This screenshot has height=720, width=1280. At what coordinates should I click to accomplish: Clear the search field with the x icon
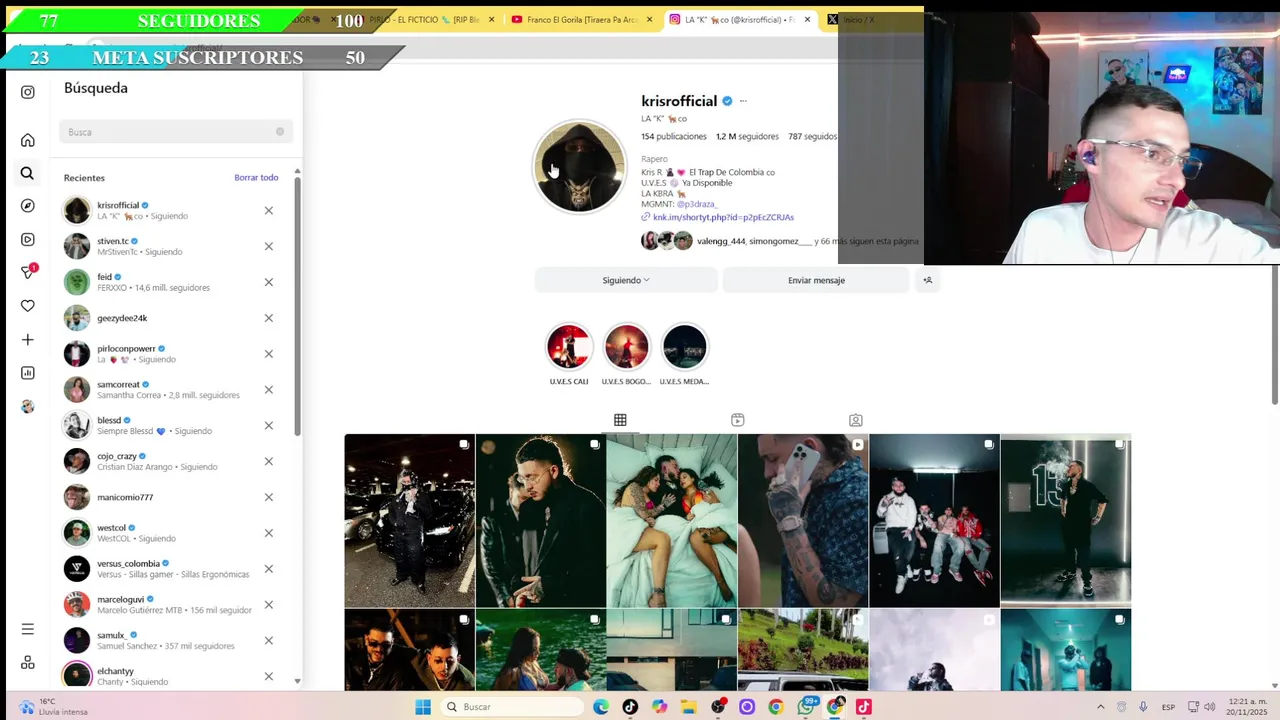(x=280, y=132)
